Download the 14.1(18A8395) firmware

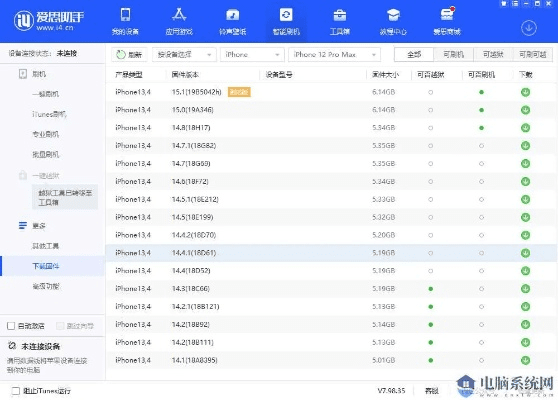coord(525,360)
